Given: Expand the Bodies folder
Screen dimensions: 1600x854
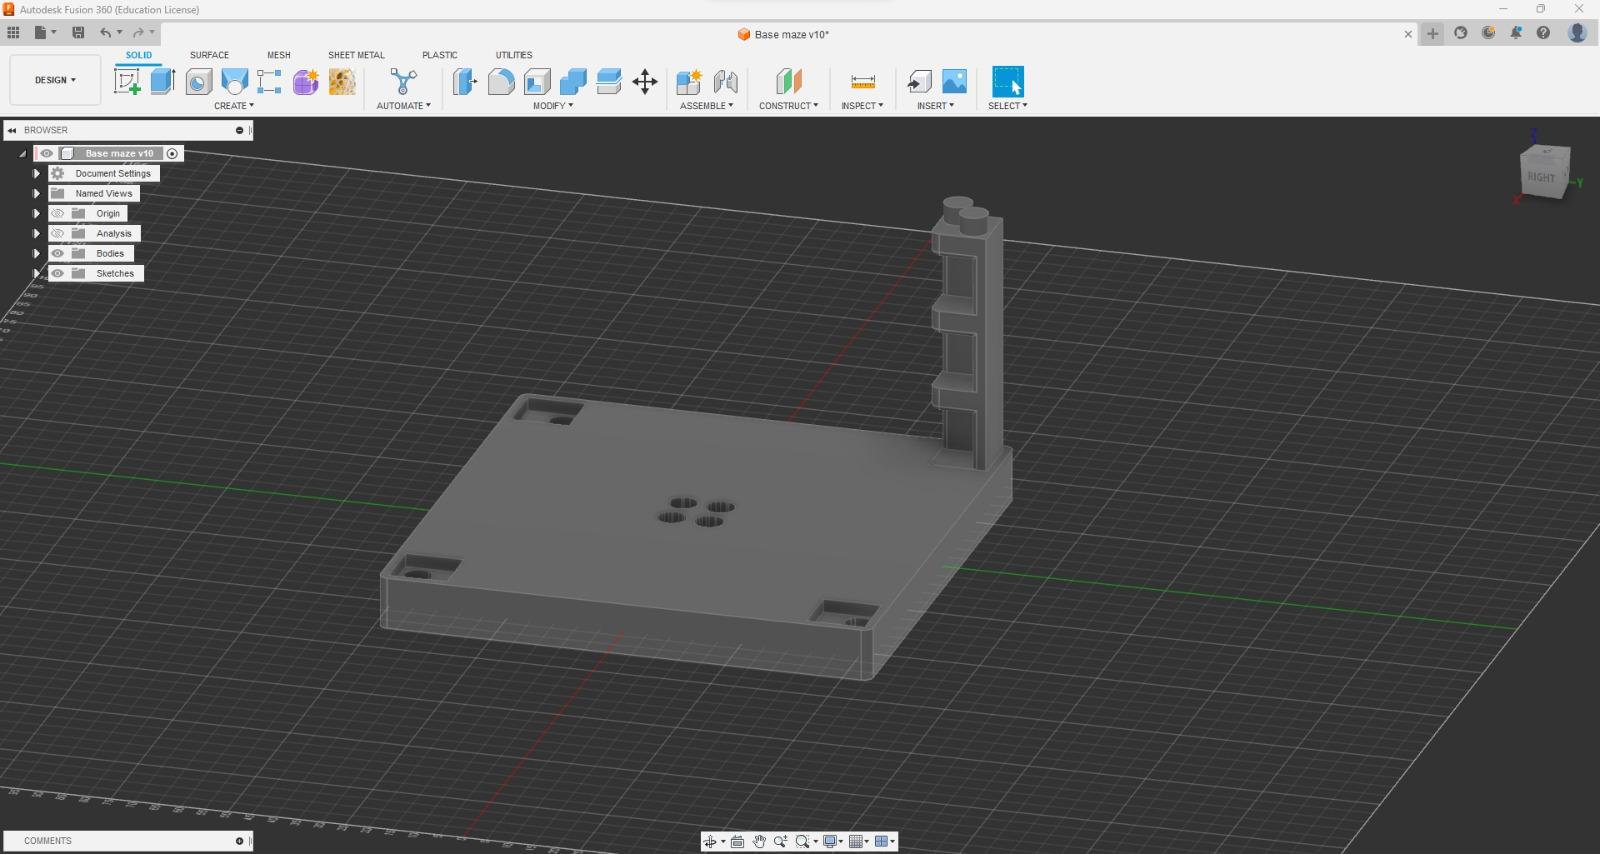Looking at the screenshot, I should click(37, 254).
